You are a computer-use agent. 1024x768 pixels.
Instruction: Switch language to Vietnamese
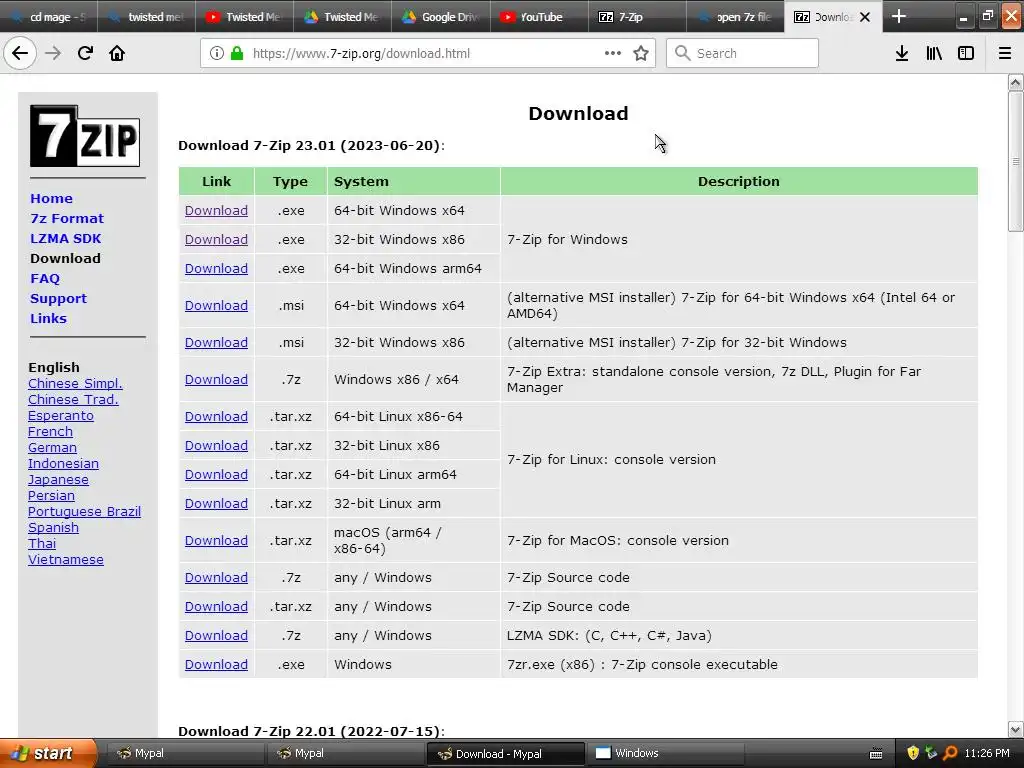pyautogui.click(x=65, y=560)
